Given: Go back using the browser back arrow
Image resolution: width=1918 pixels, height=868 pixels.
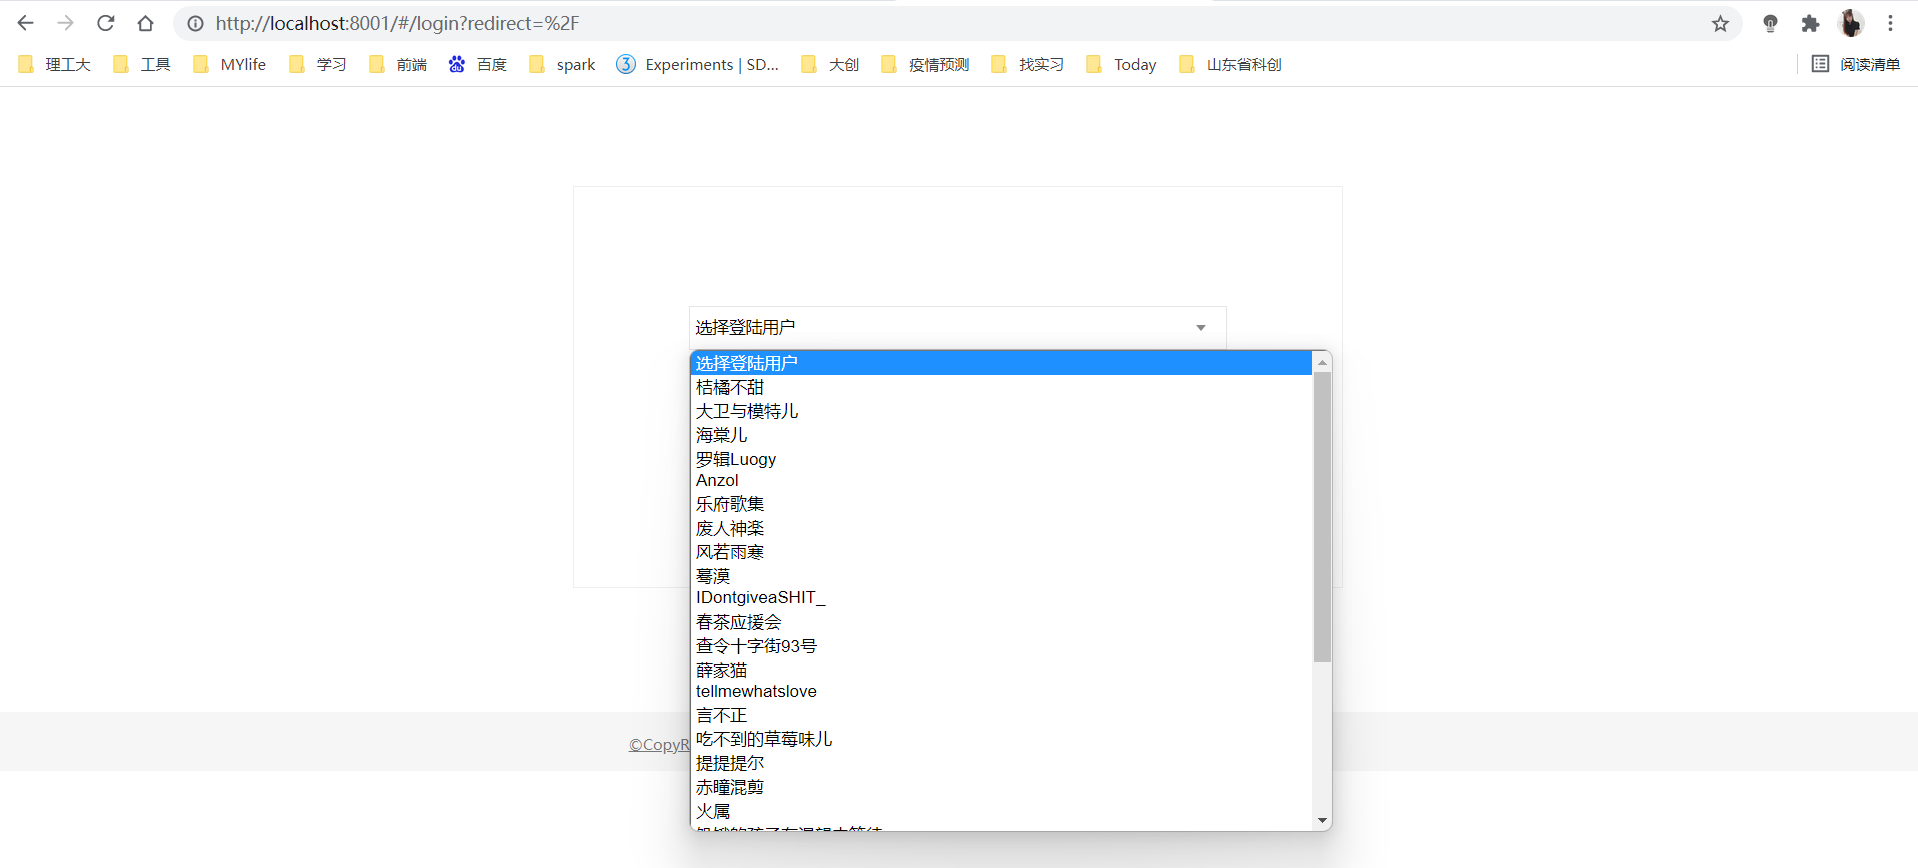Looking at the screenshot, I should tap(26, 23).
